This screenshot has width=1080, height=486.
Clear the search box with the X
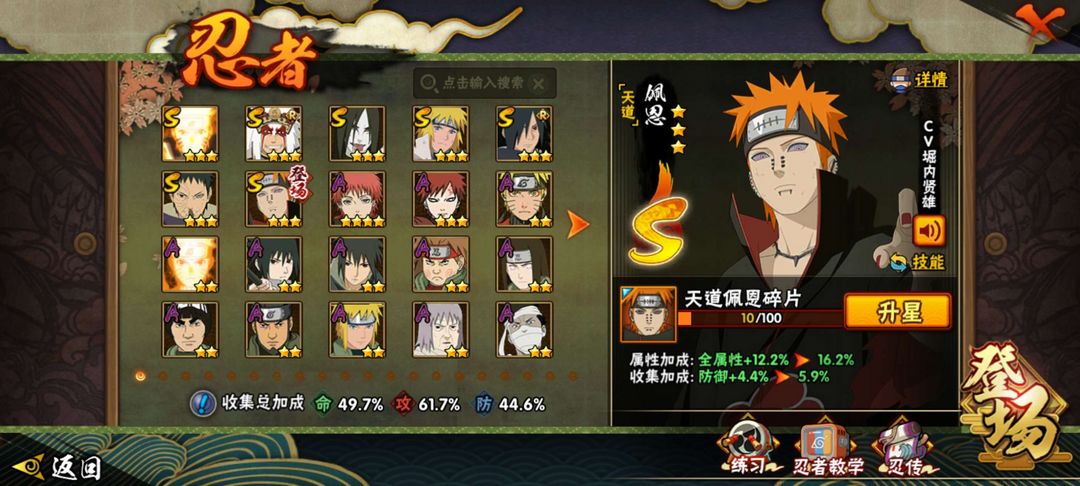539,83
